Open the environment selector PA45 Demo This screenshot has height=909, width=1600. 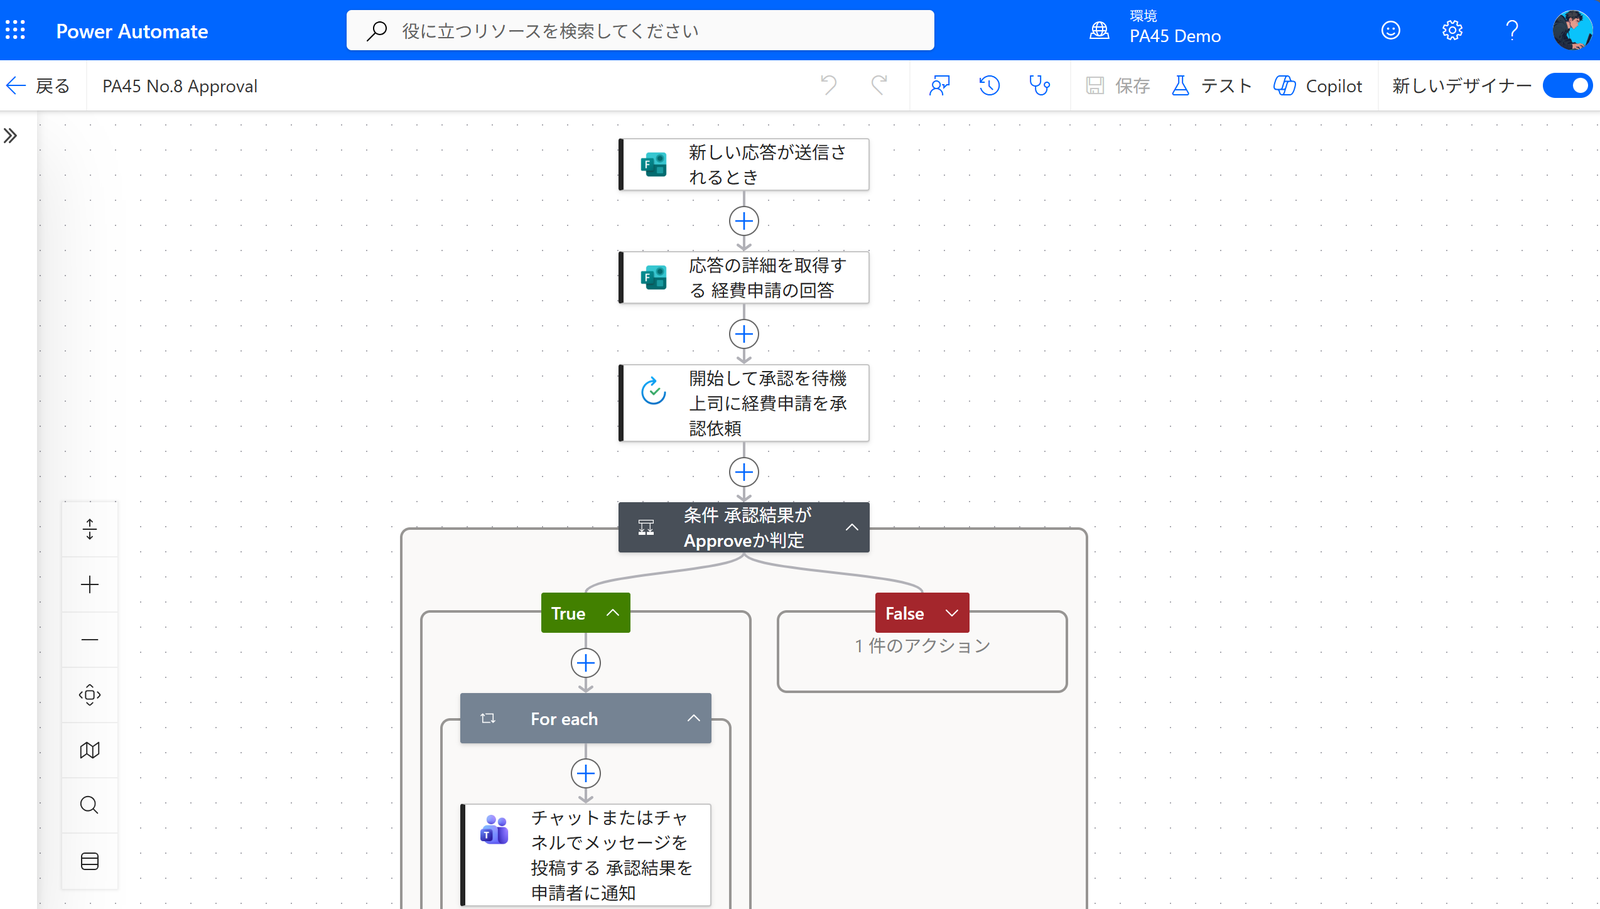pyautogui.click(x=1156, y=29)
